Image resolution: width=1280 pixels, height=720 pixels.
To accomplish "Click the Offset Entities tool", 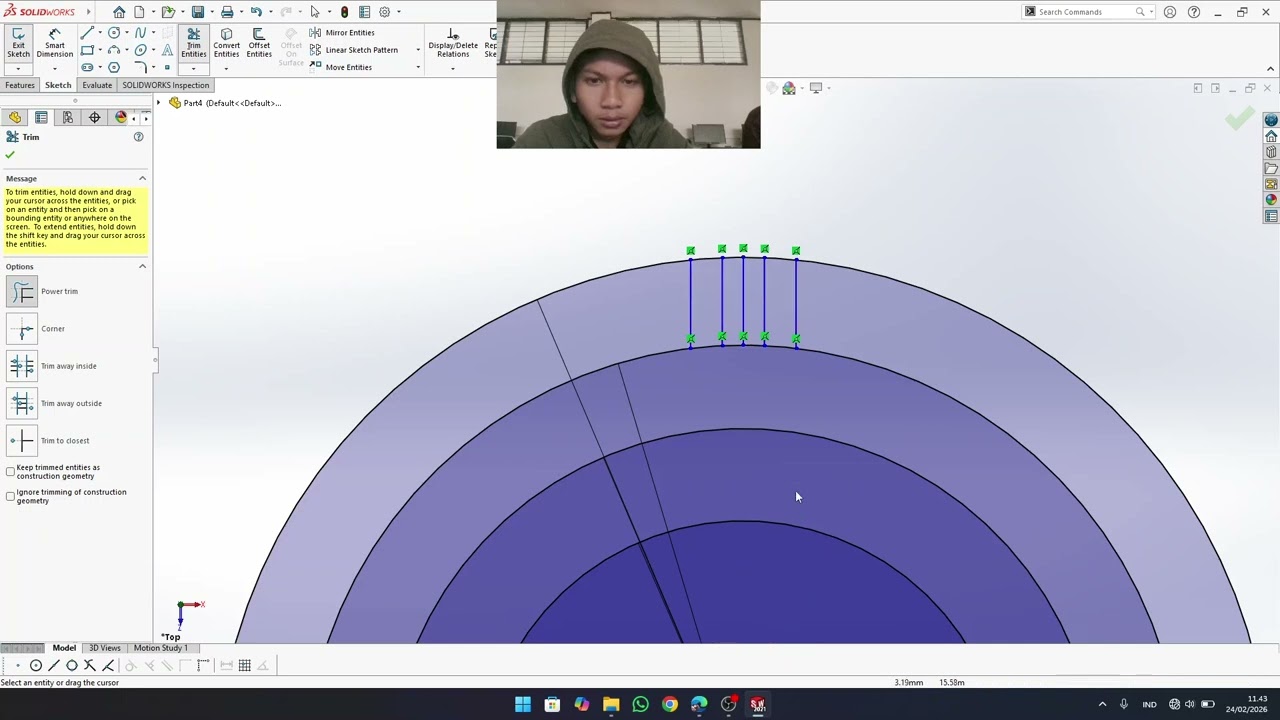I will point(259,41).
